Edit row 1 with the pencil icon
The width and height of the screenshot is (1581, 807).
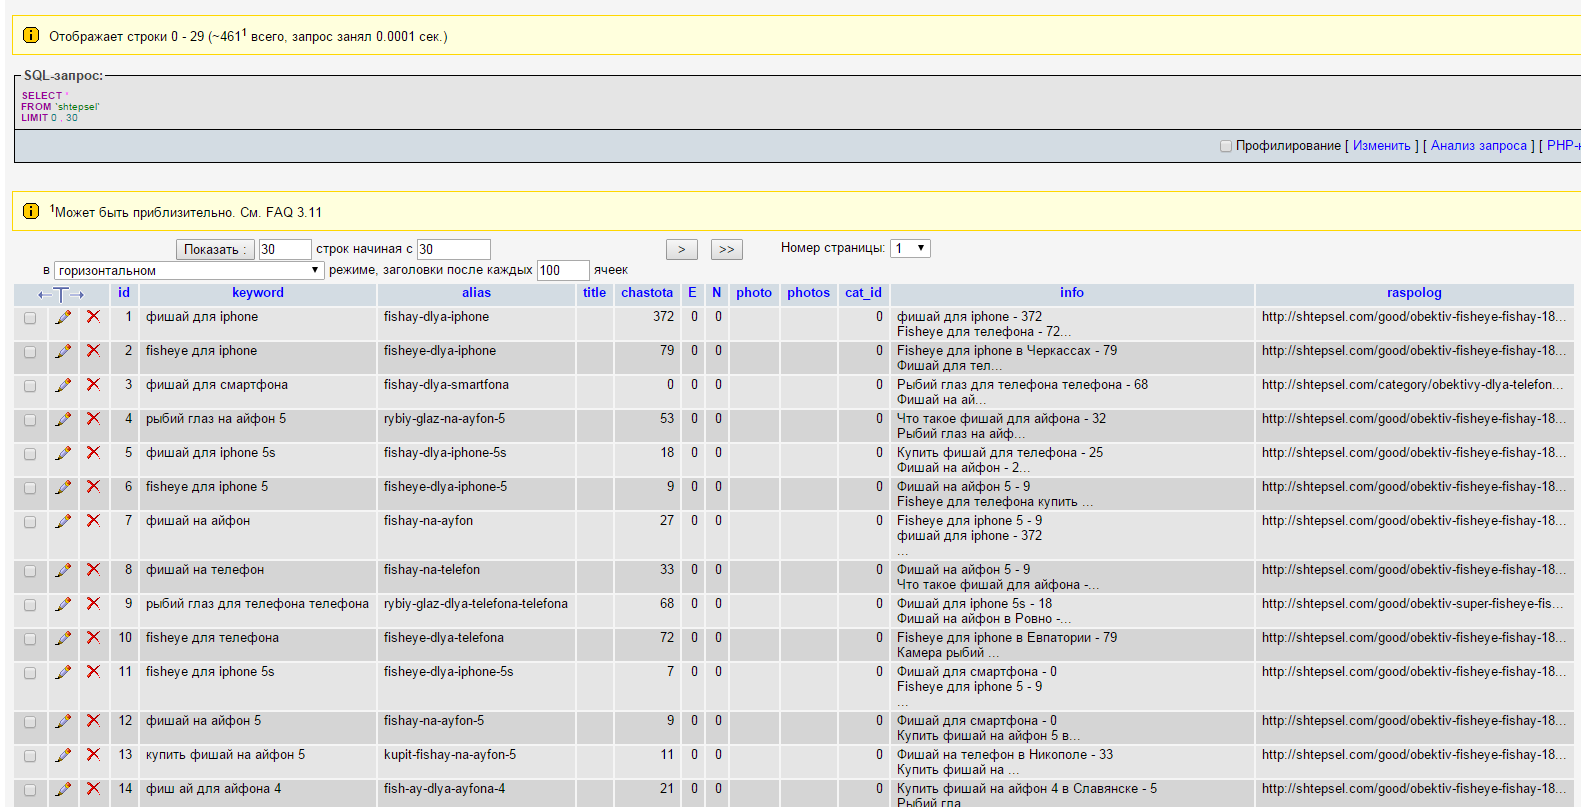pyautogui.click(x=63, y=317)
